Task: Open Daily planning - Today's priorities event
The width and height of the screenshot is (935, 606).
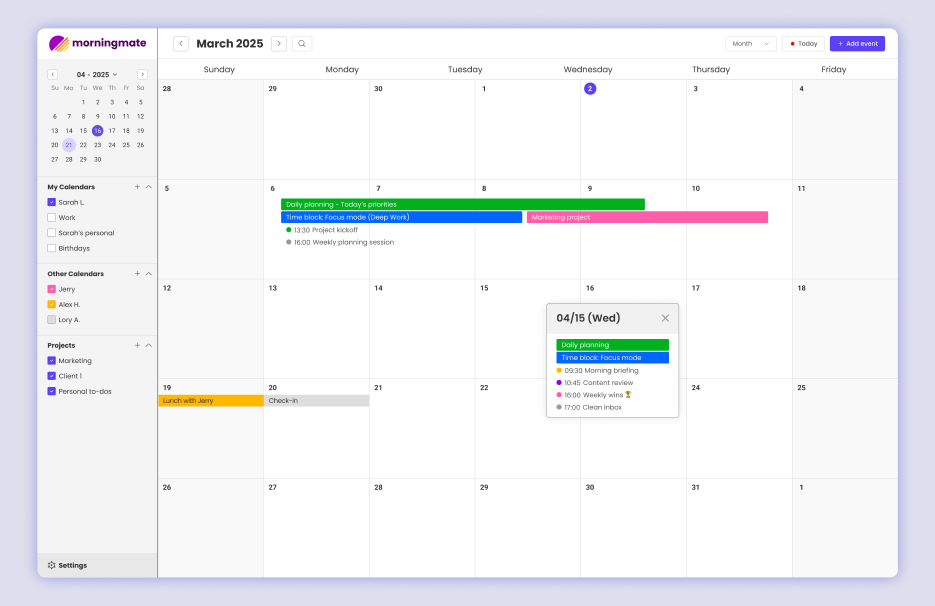Action: click(463, 205)
